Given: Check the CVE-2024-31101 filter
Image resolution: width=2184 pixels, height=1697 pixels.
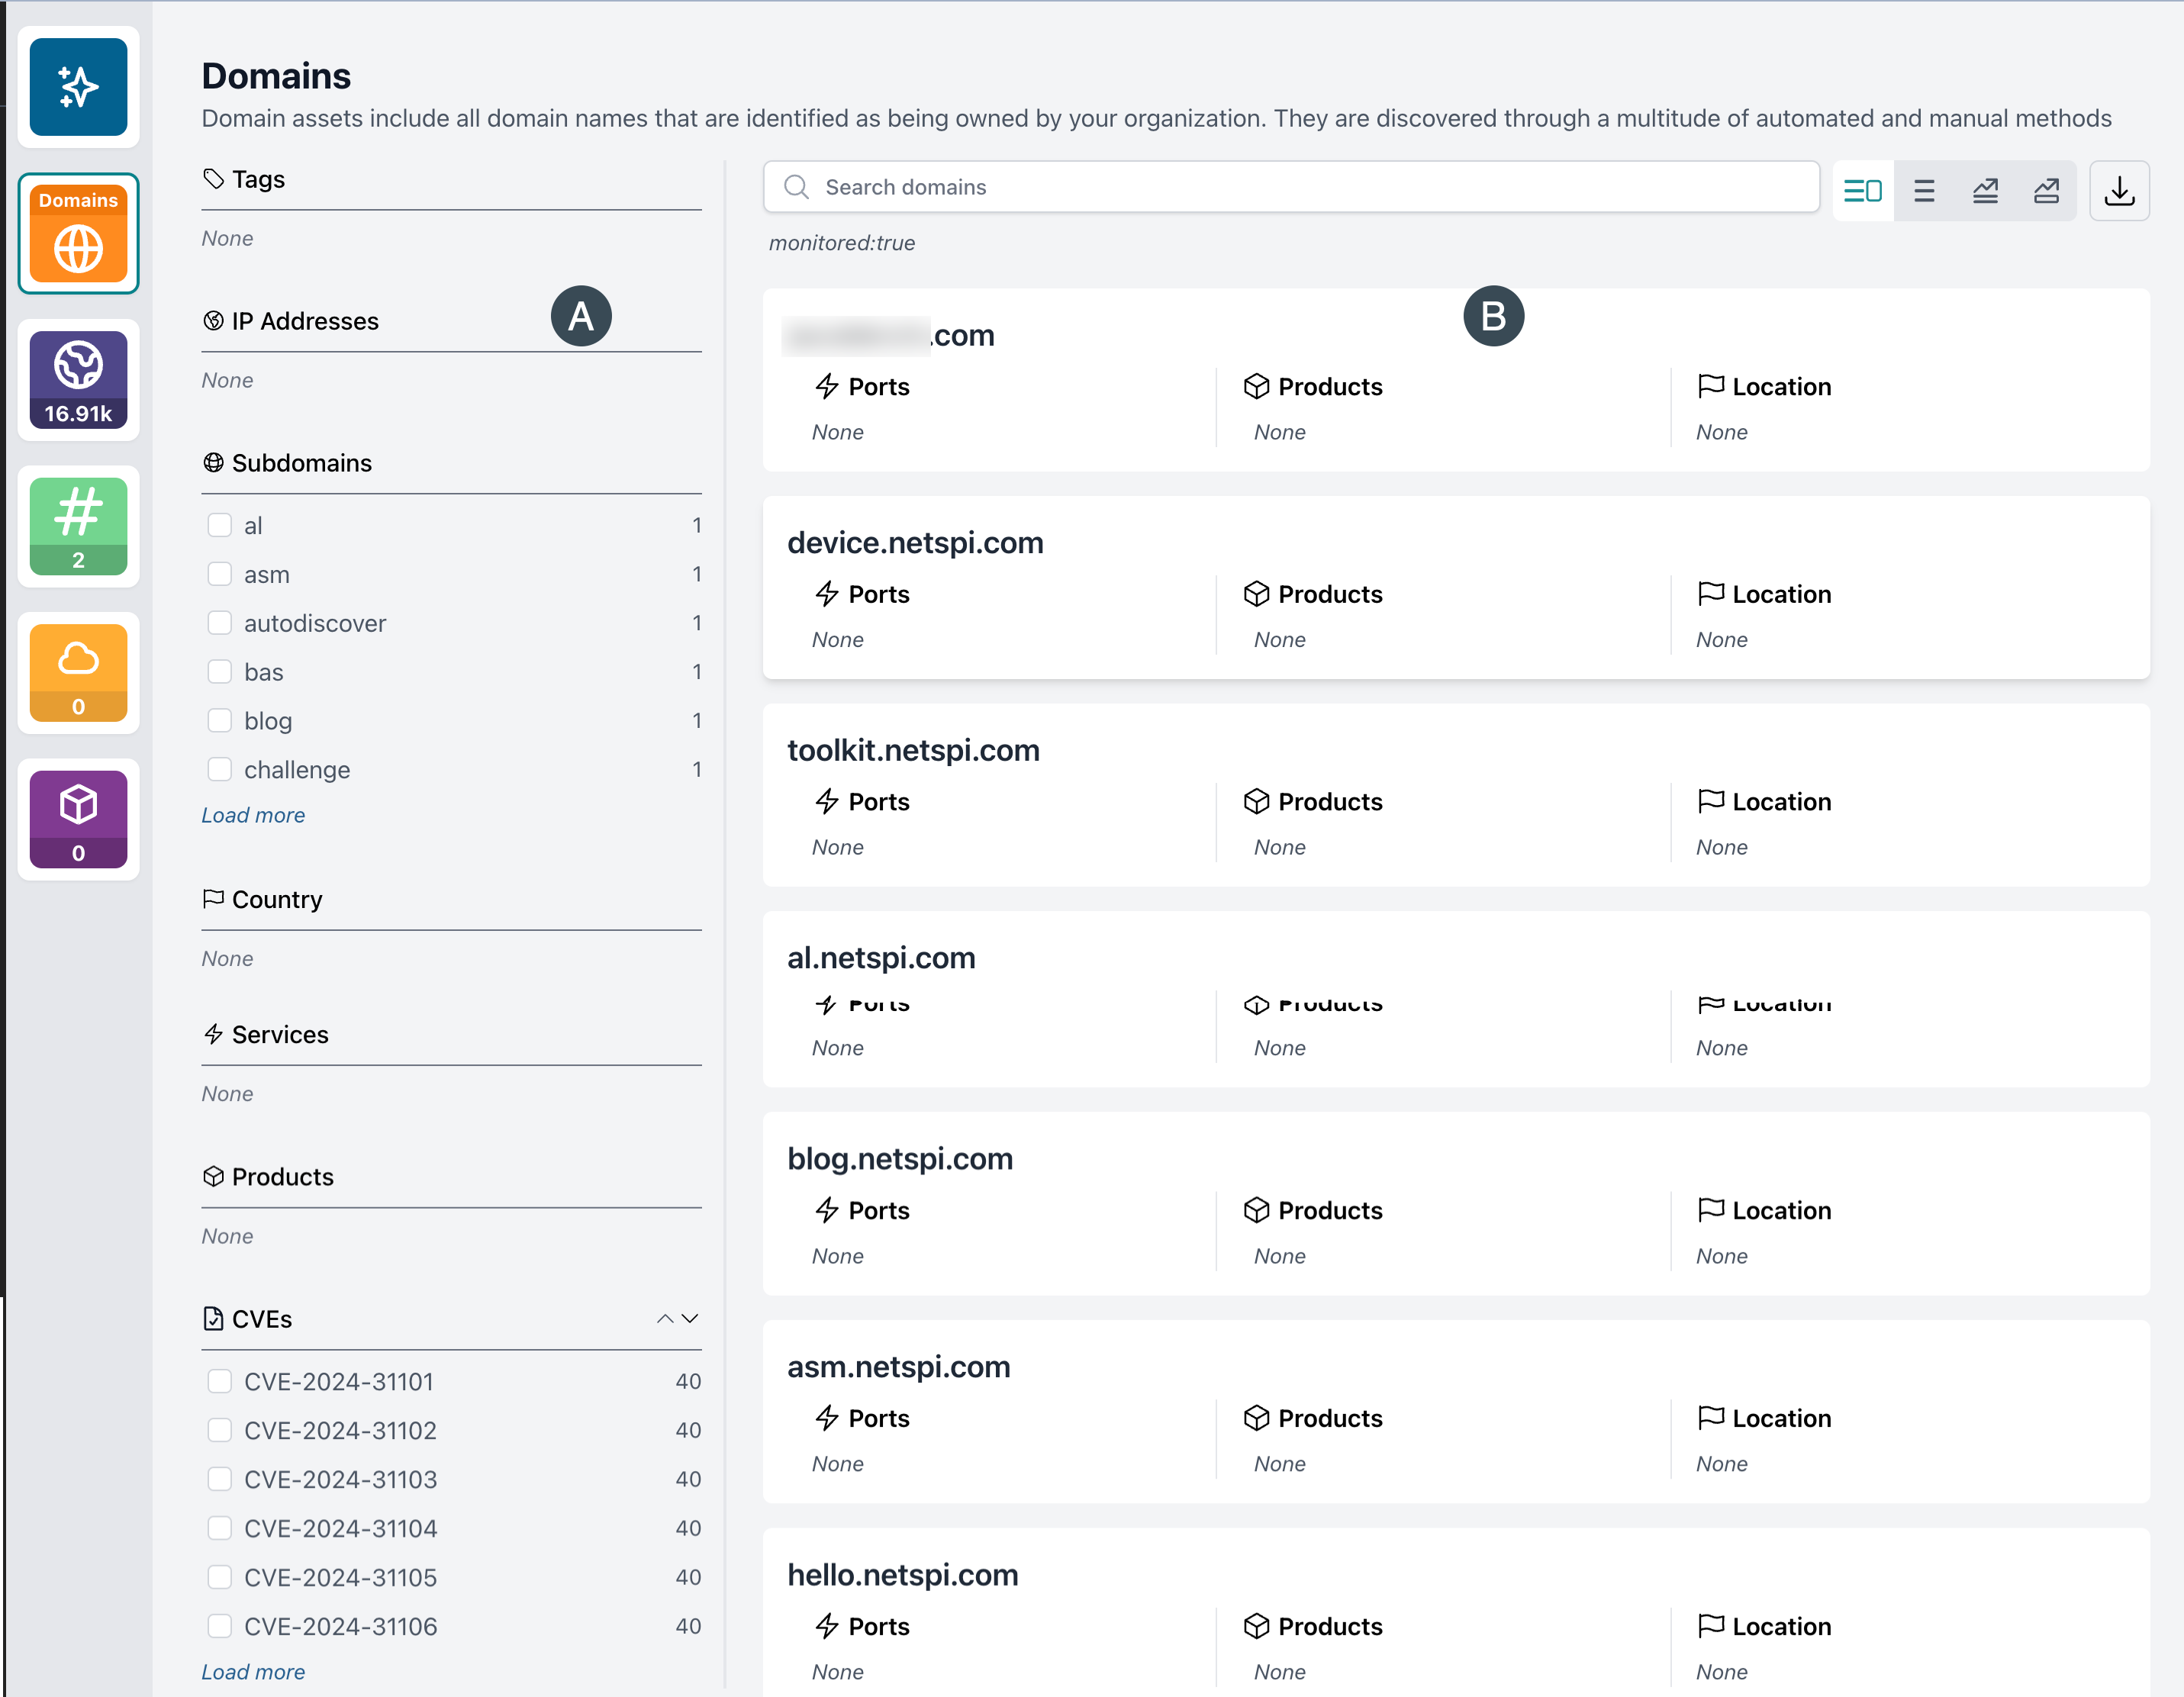Looking at the screenshot, I should (x=219, y=1382).
